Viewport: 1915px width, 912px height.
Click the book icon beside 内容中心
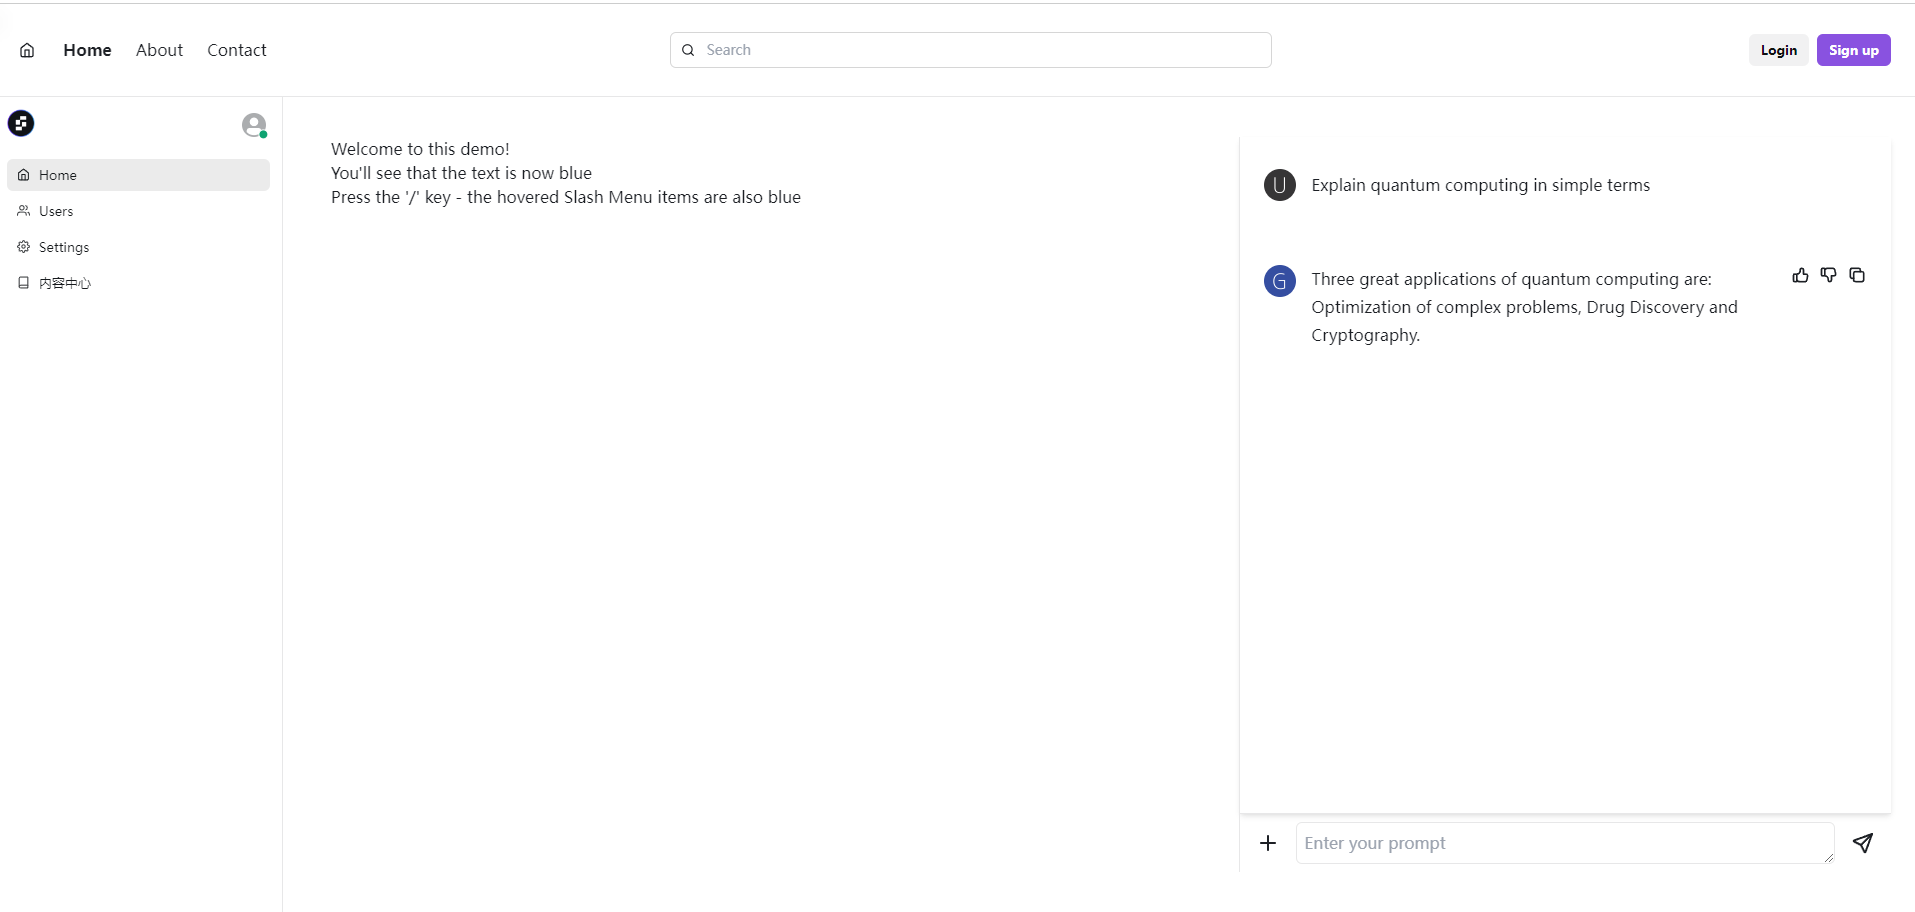[23, 283]
